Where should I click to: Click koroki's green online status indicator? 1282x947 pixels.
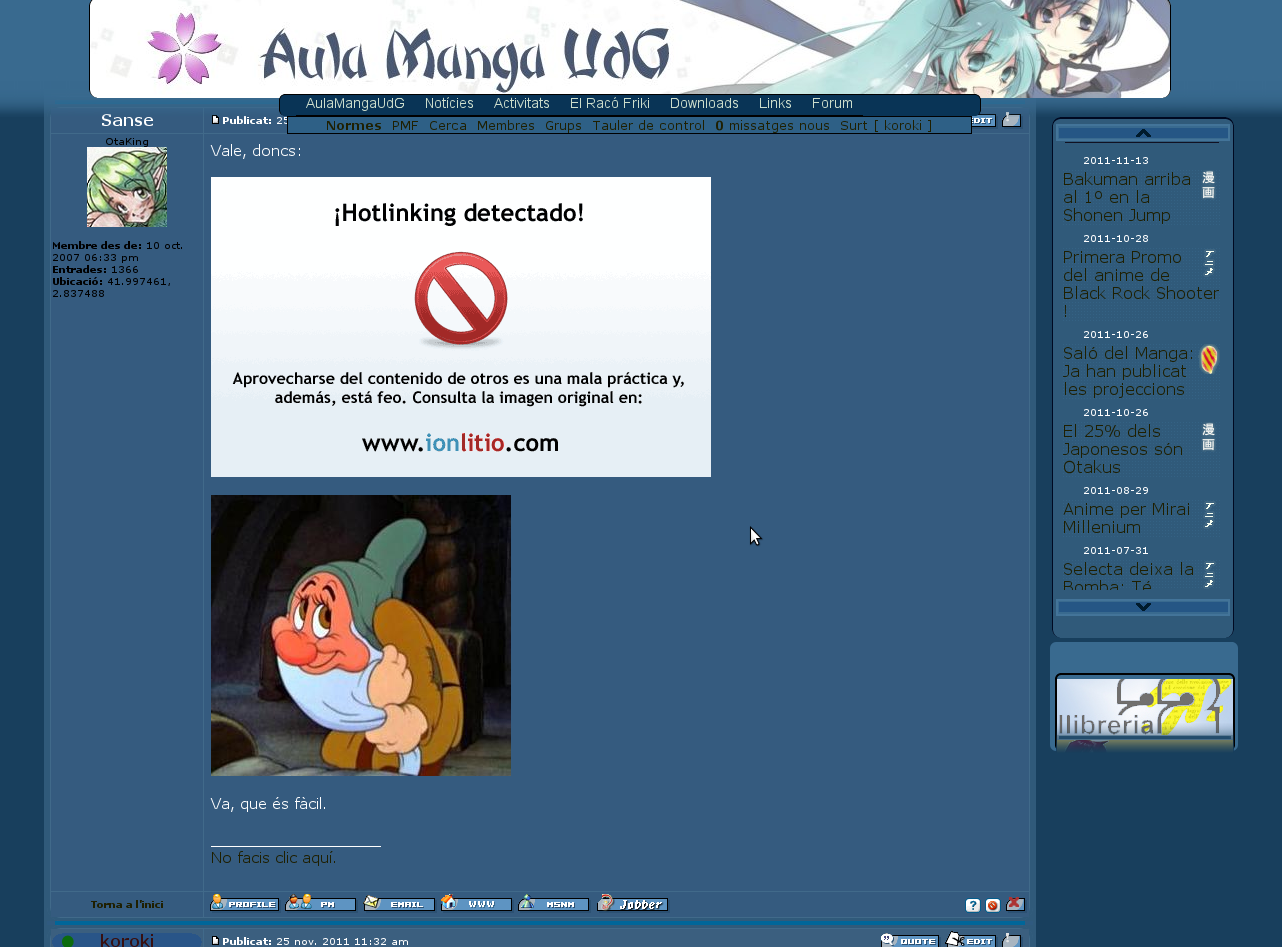(68, 941)
